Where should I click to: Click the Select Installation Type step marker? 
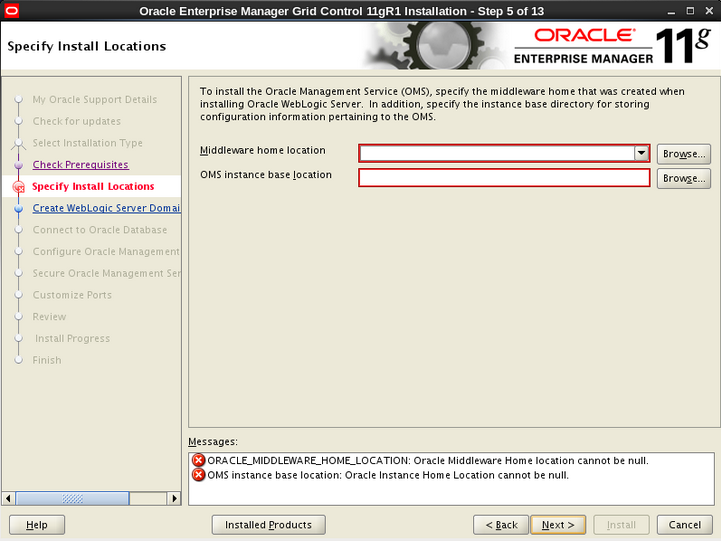click(x=18, y=143)
